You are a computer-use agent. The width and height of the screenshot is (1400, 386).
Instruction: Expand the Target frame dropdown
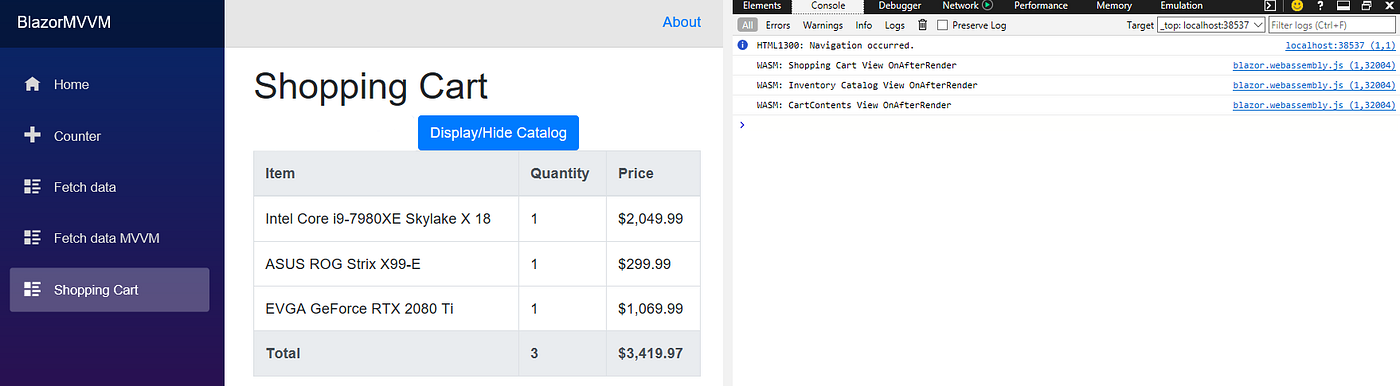1212,25
